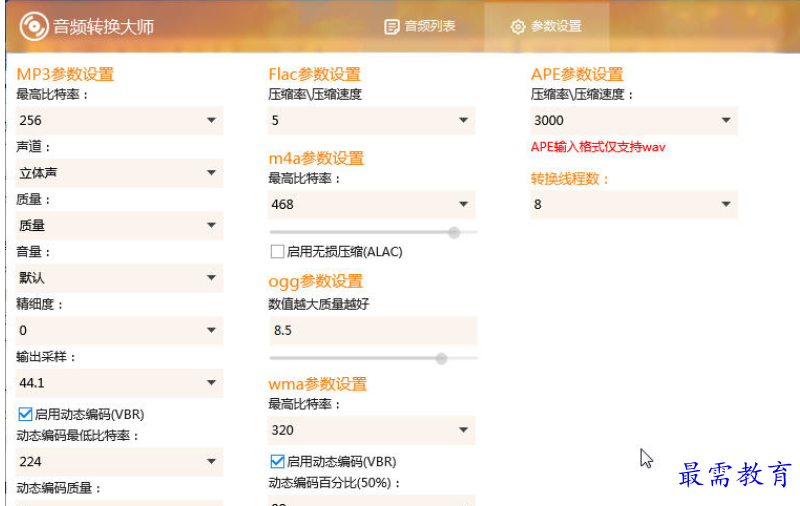The image size is (800, 506).
Task: Switch to the 音频列表 tab
Action: point(420,27)
